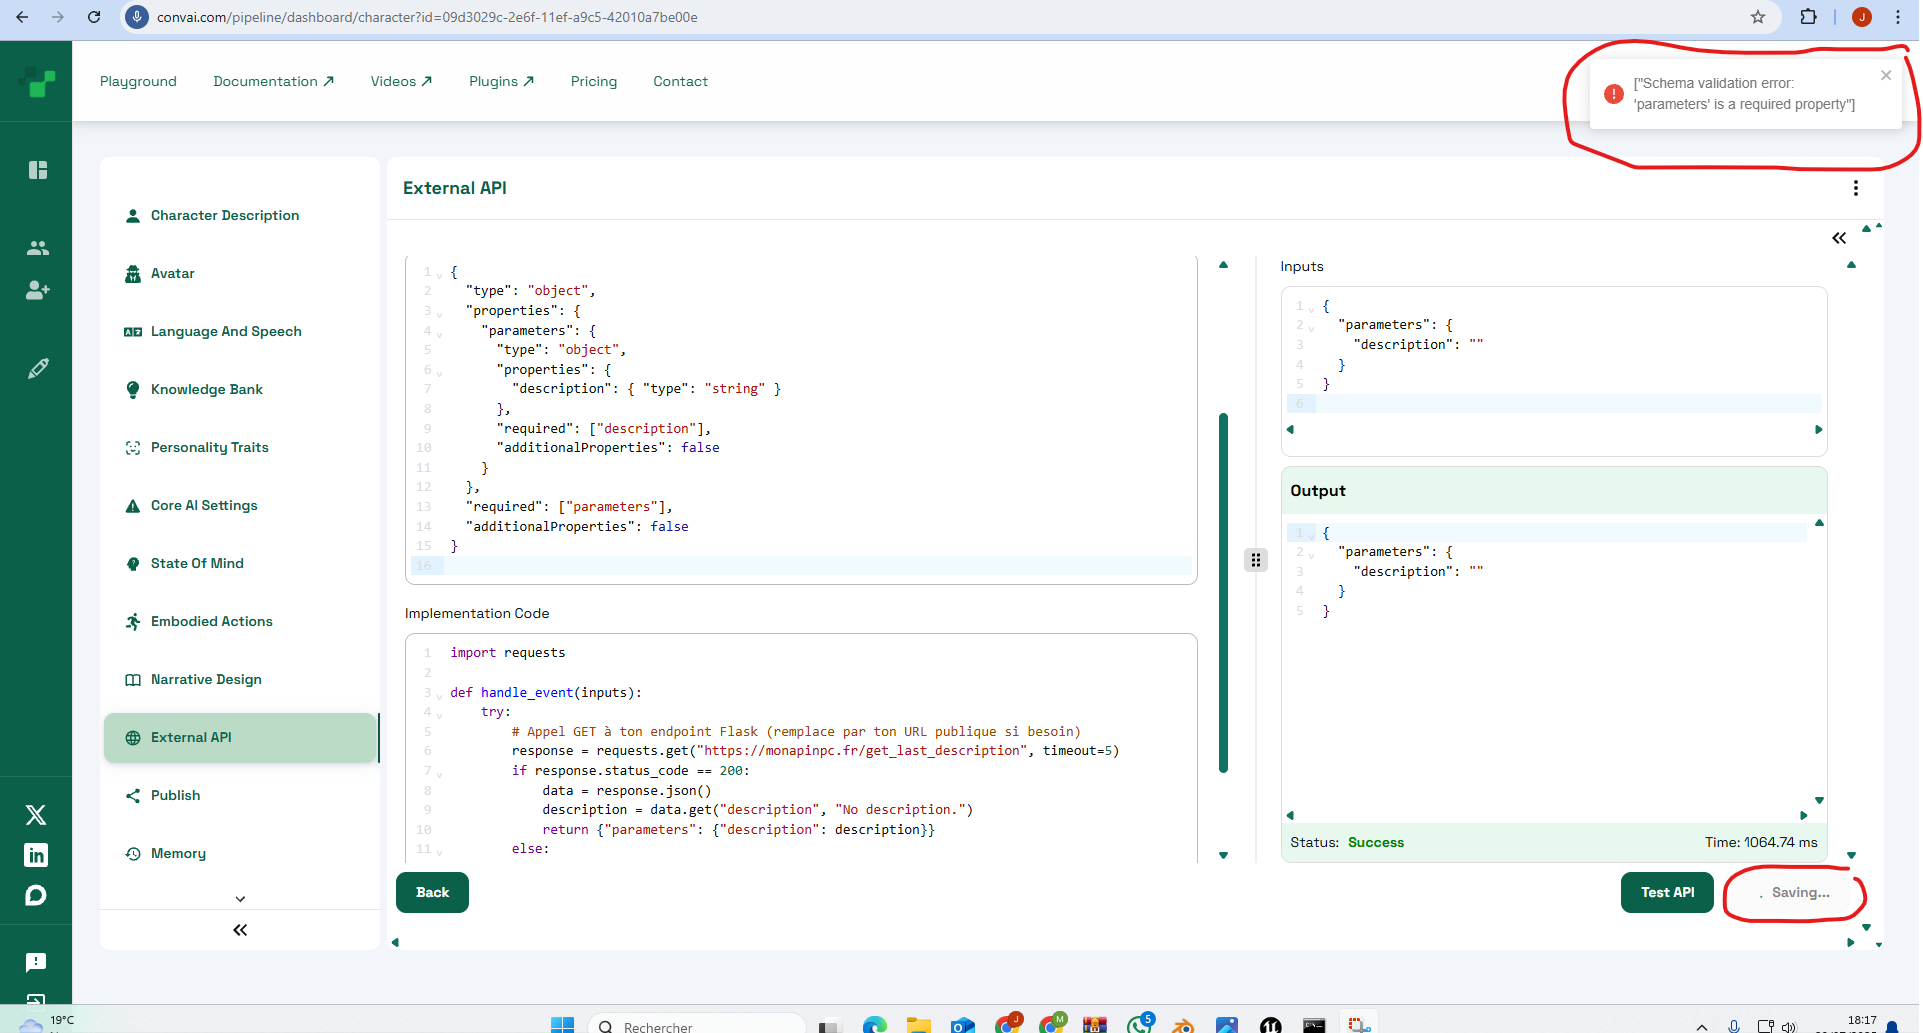Open the Personality Traits section
The width and height of the screenshot is (1923, 1033).
pos(209,448)
